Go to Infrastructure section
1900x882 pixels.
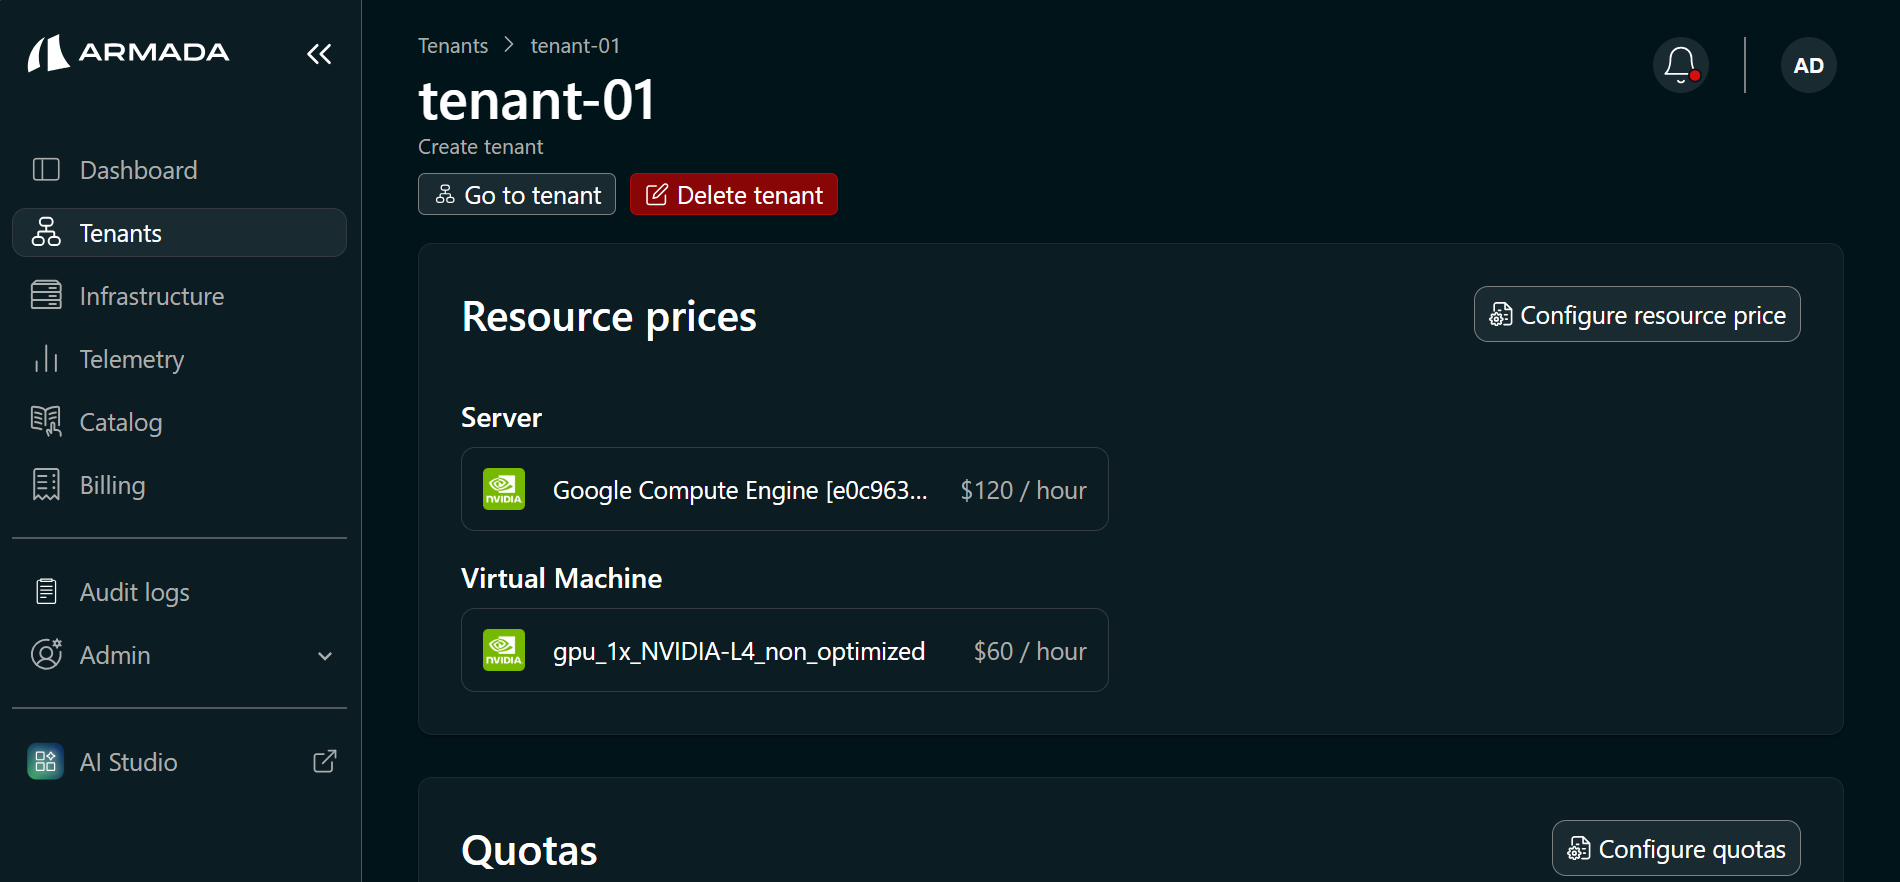pyautogui.click(x=179, y=296)
